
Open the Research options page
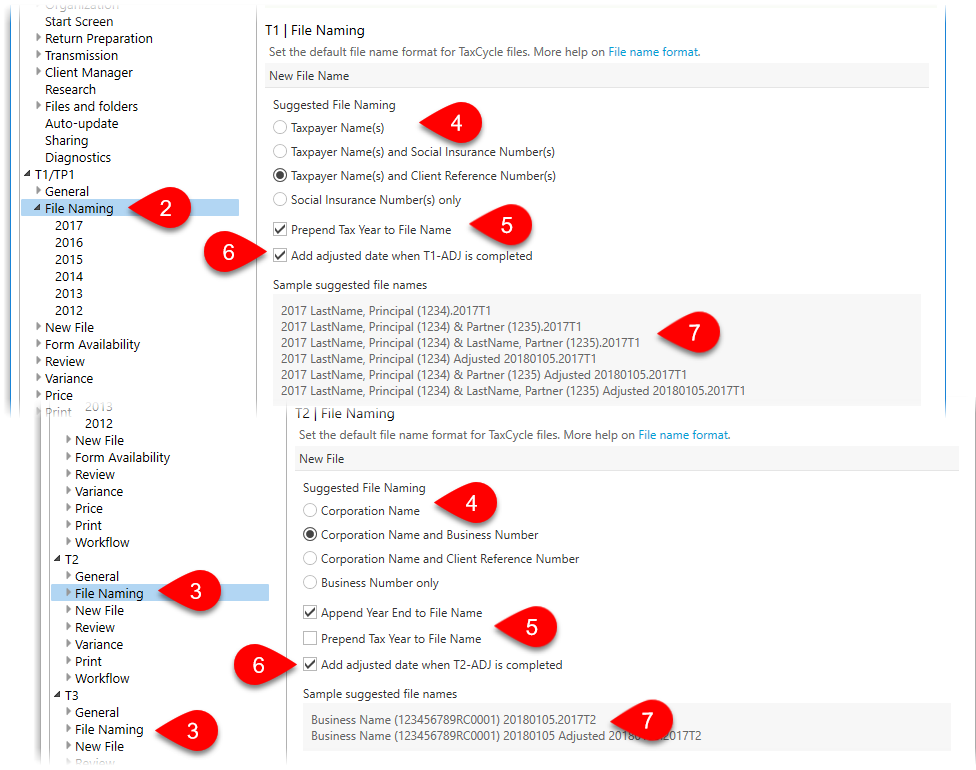pyautogui.click(x=70, y=89)
